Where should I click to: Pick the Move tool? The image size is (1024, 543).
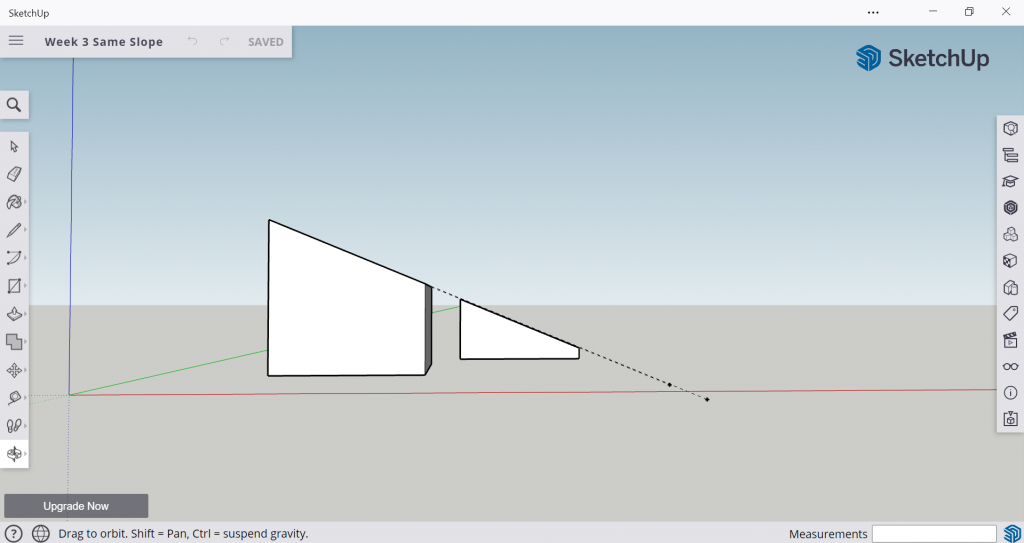click(x=14, y=370)
